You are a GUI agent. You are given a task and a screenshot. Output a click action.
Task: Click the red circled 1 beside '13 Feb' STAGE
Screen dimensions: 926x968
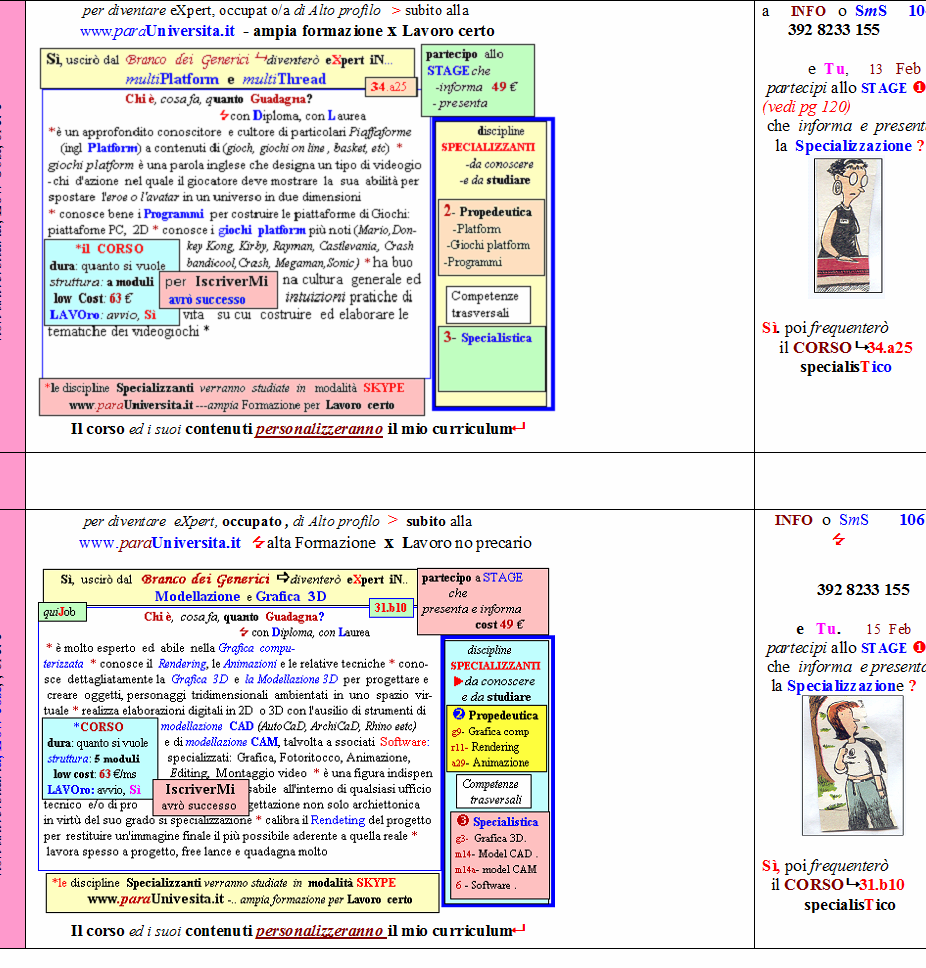coord(919,88)
